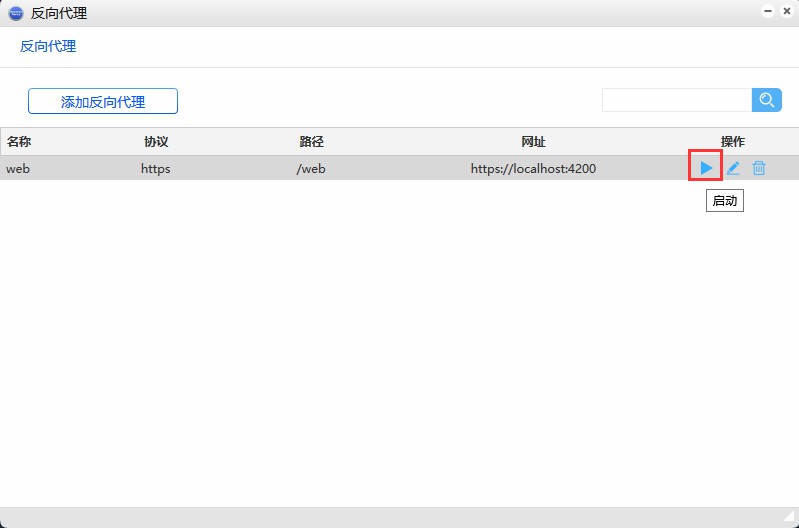This screenshot has width=799, height=529.
Task: Click the 操作 column header
Action: pyautogui.click(x=732, y=142)
